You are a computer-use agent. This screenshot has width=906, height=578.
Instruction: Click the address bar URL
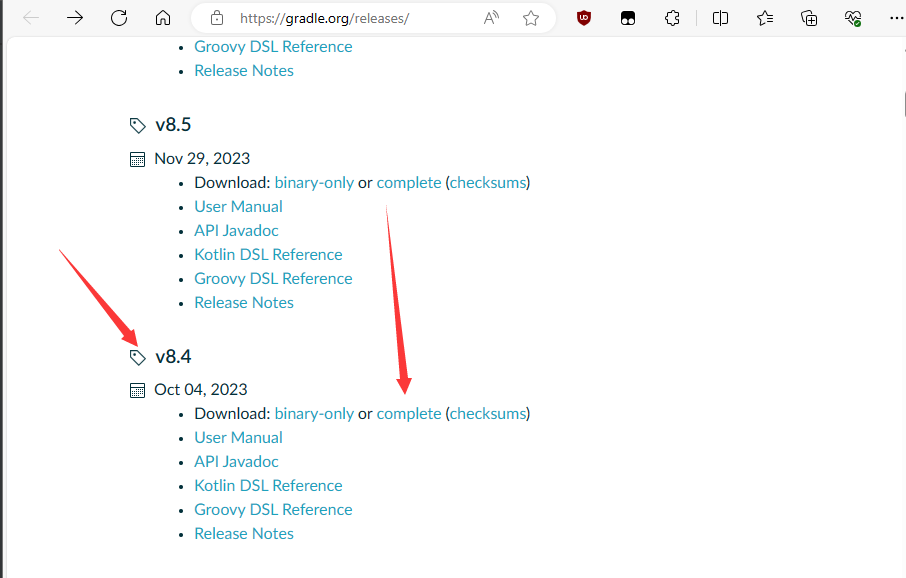[324, 18]
